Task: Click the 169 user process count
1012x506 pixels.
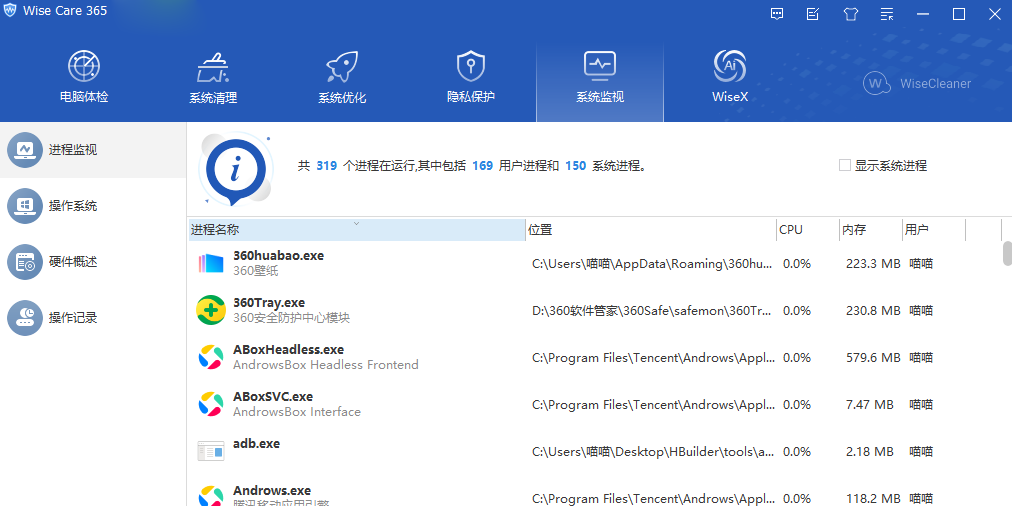Action: coord(482,166)
